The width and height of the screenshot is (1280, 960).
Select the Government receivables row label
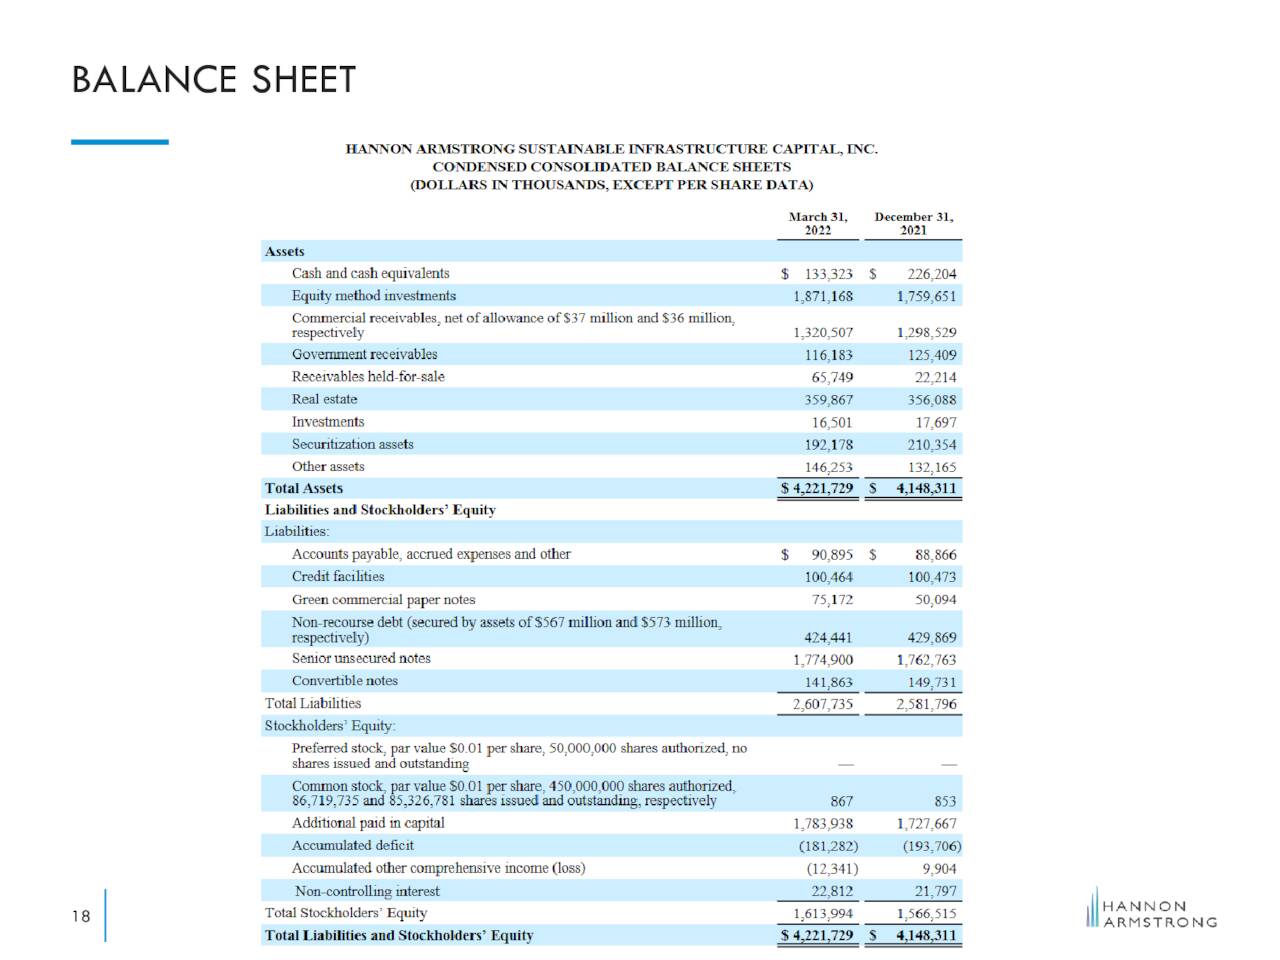[364, 354]
